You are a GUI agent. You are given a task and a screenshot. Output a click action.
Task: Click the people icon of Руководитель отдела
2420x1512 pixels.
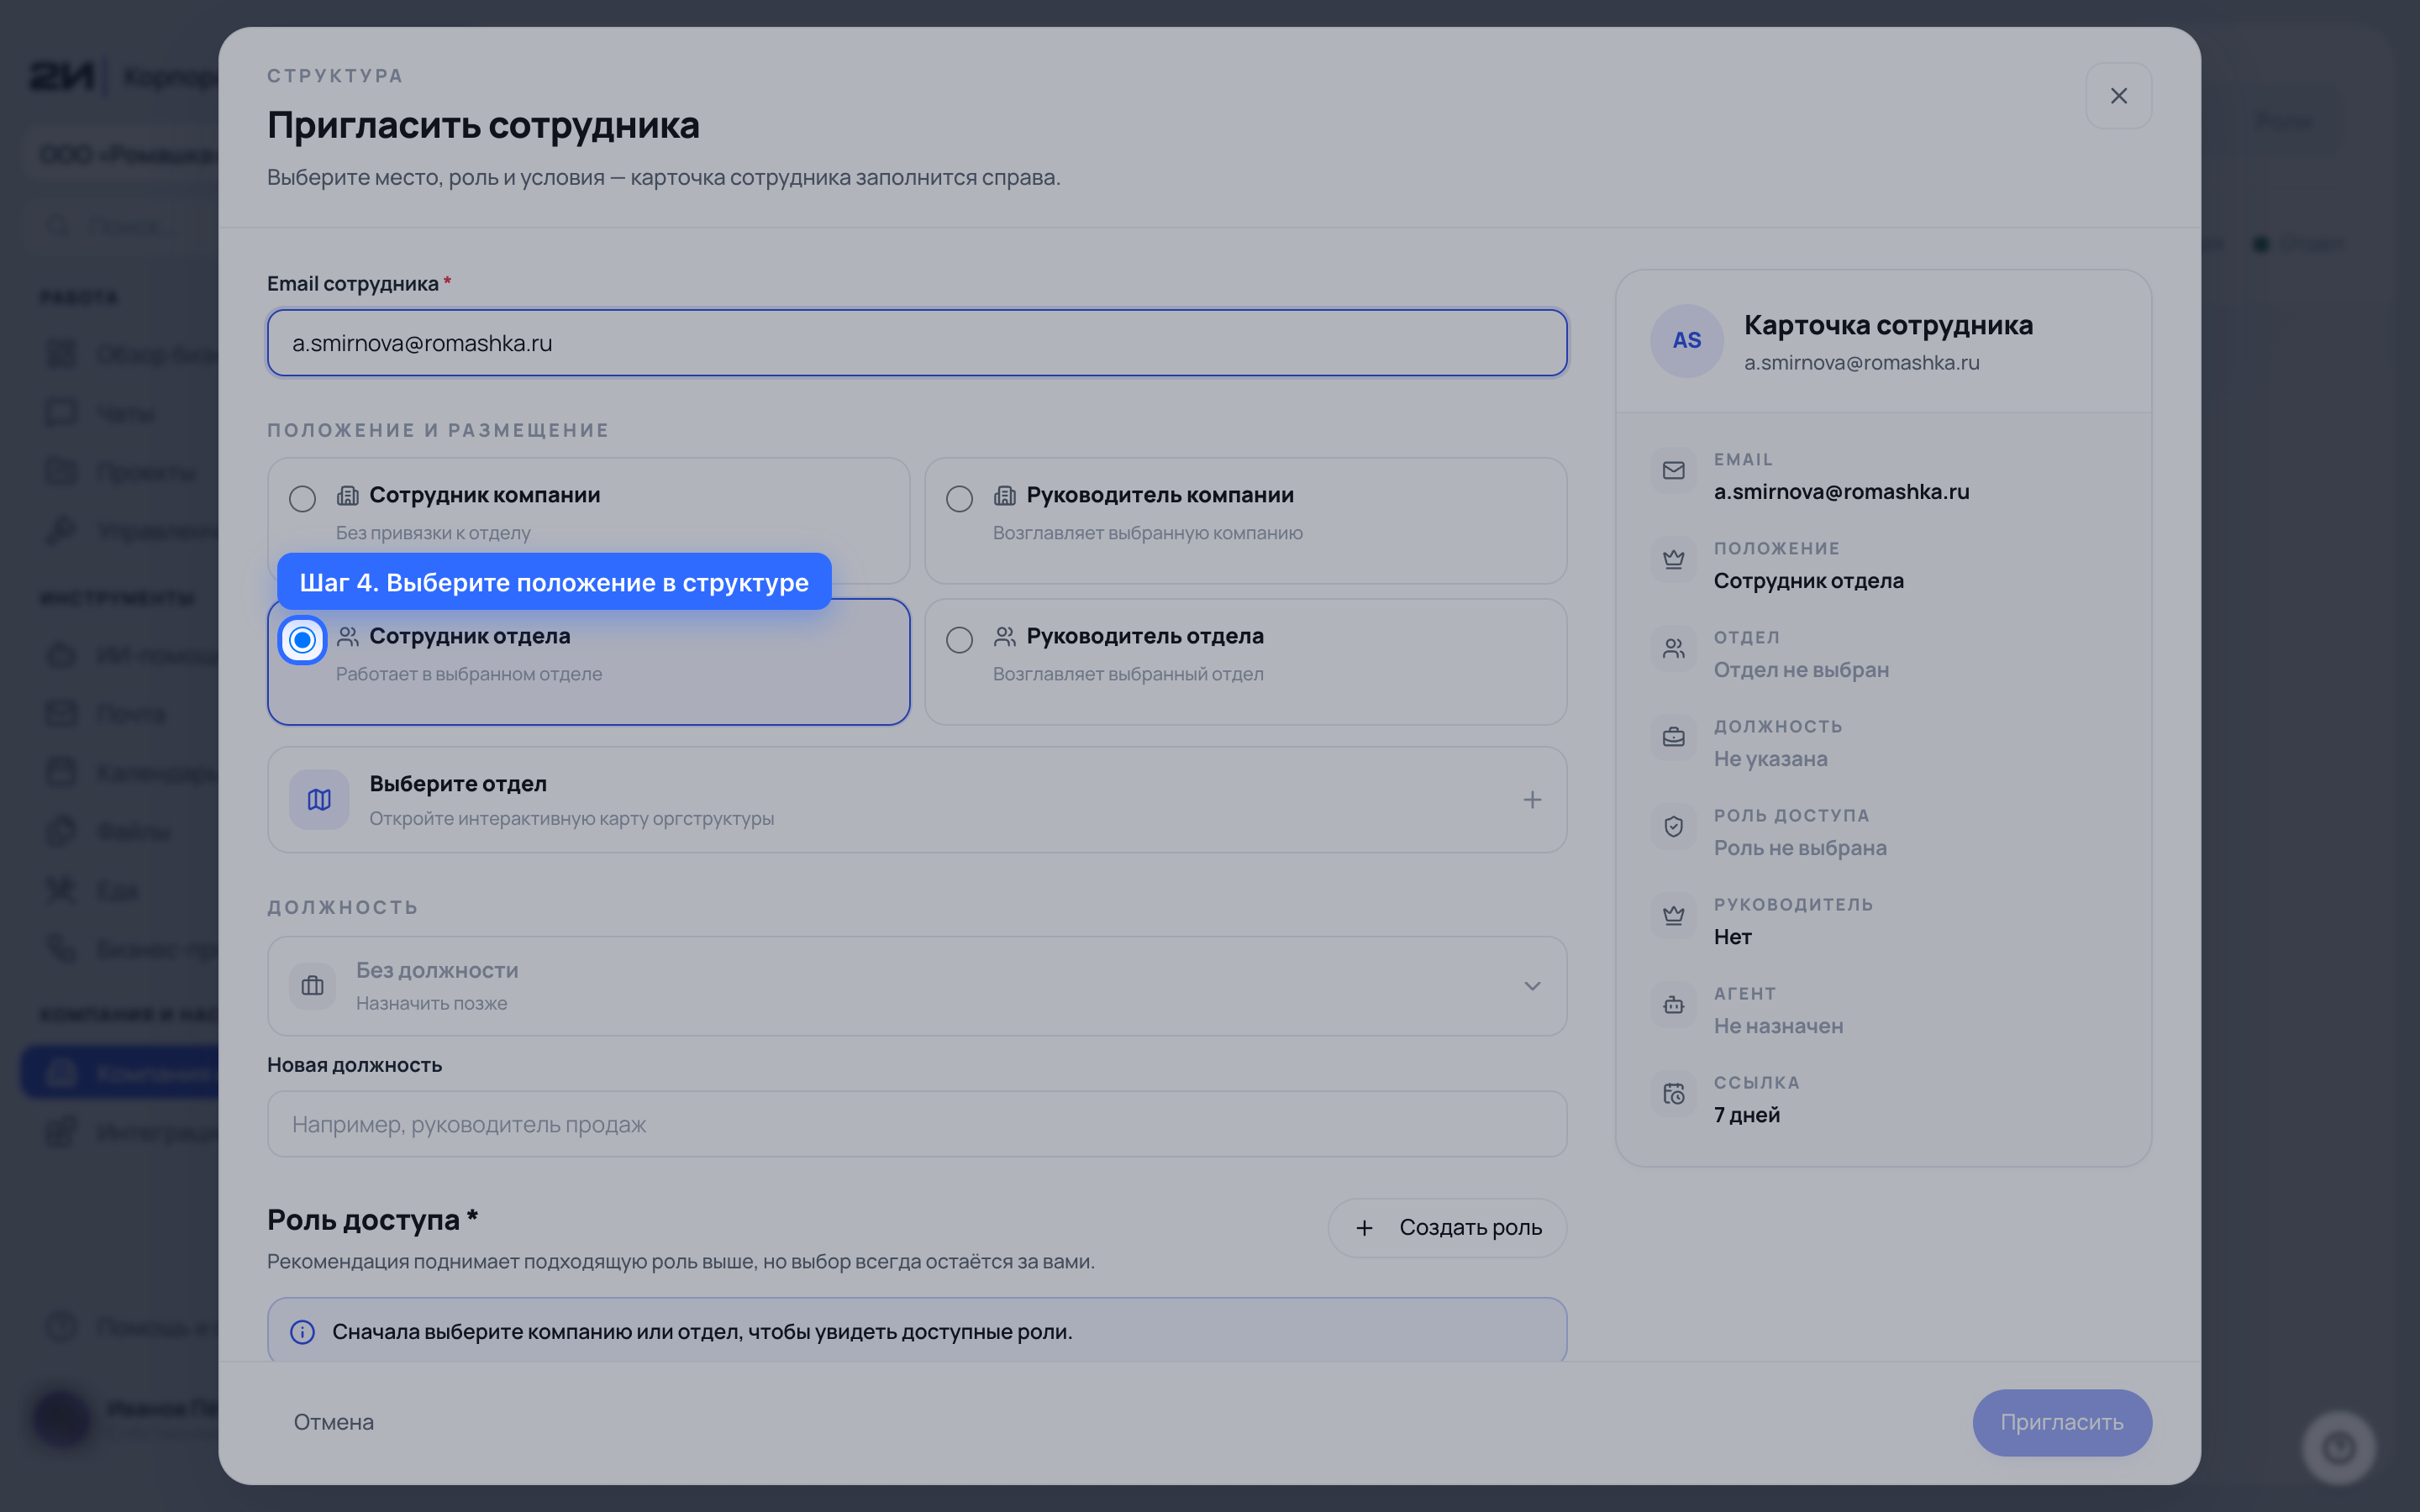1005,636
